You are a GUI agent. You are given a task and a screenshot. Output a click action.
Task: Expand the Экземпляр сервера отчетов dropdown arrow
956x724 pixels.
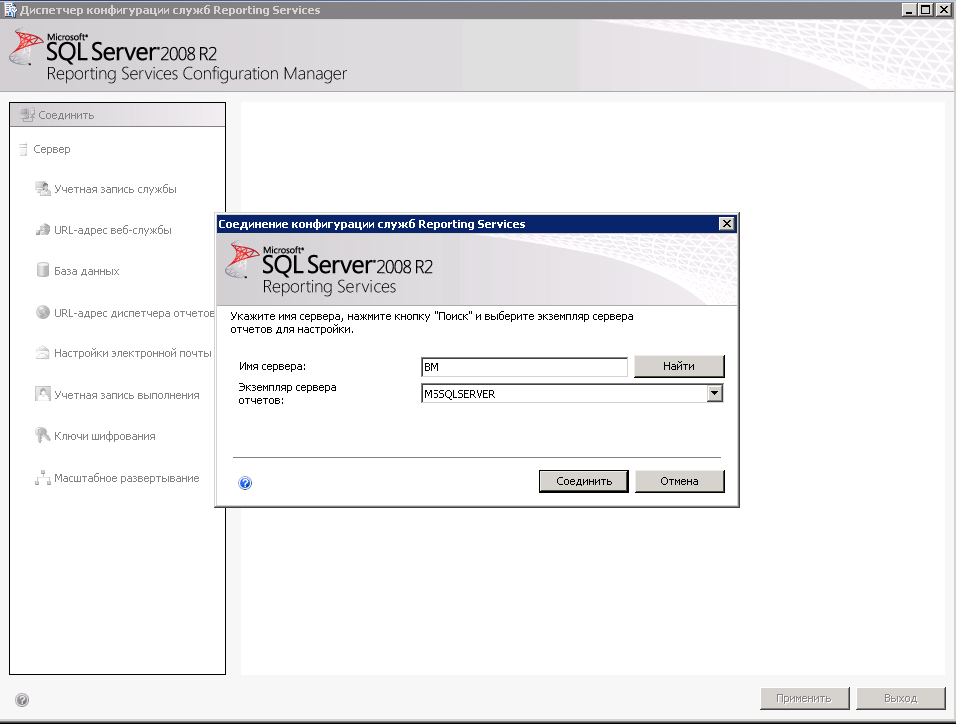click(714, 394)
